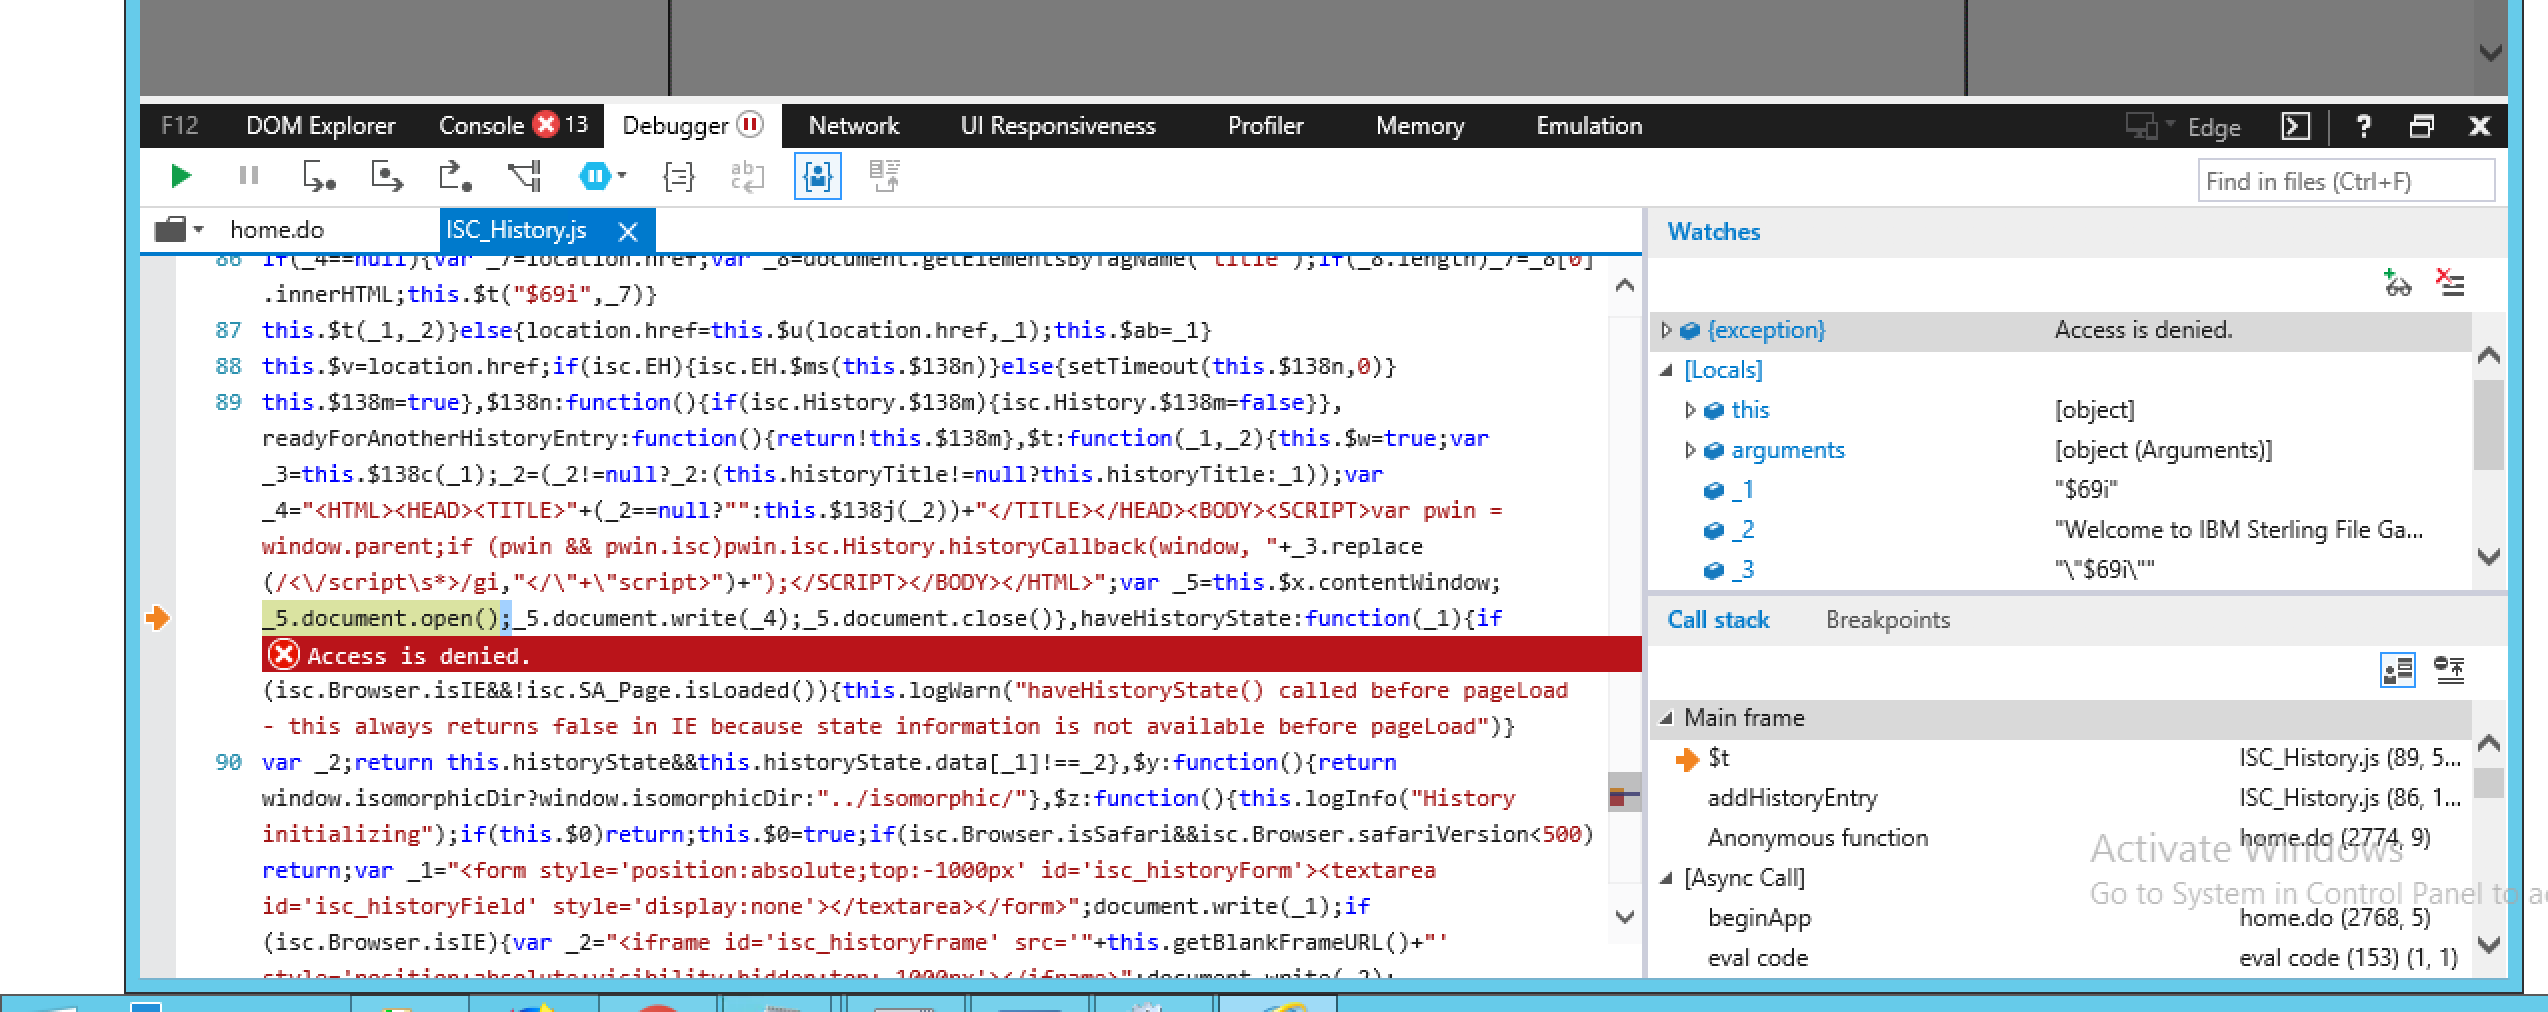Image resolution: width=2548 pixels, height=1012 pixels.
Task: Open the console pane toggle icon
Action: [2295, 126]
